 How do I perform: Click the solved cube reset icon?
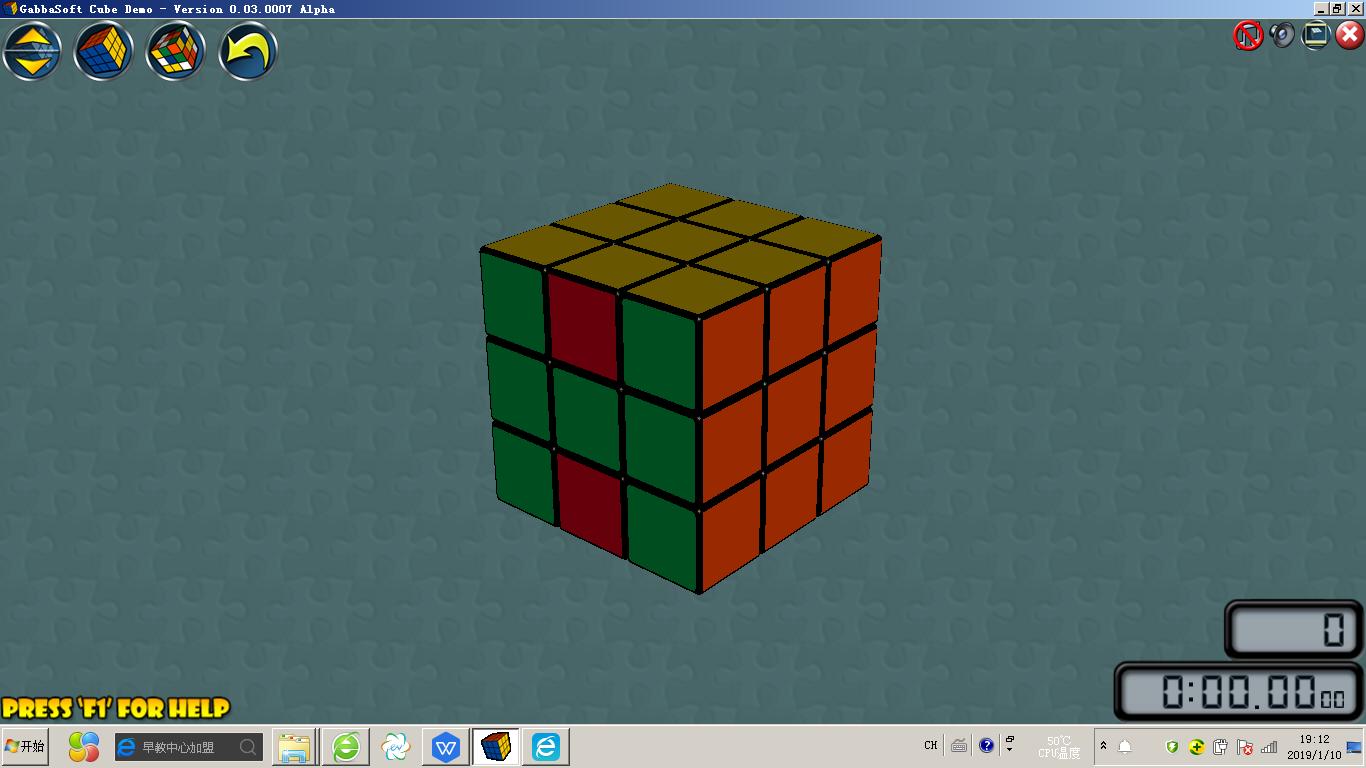click(x=103, y=52)
